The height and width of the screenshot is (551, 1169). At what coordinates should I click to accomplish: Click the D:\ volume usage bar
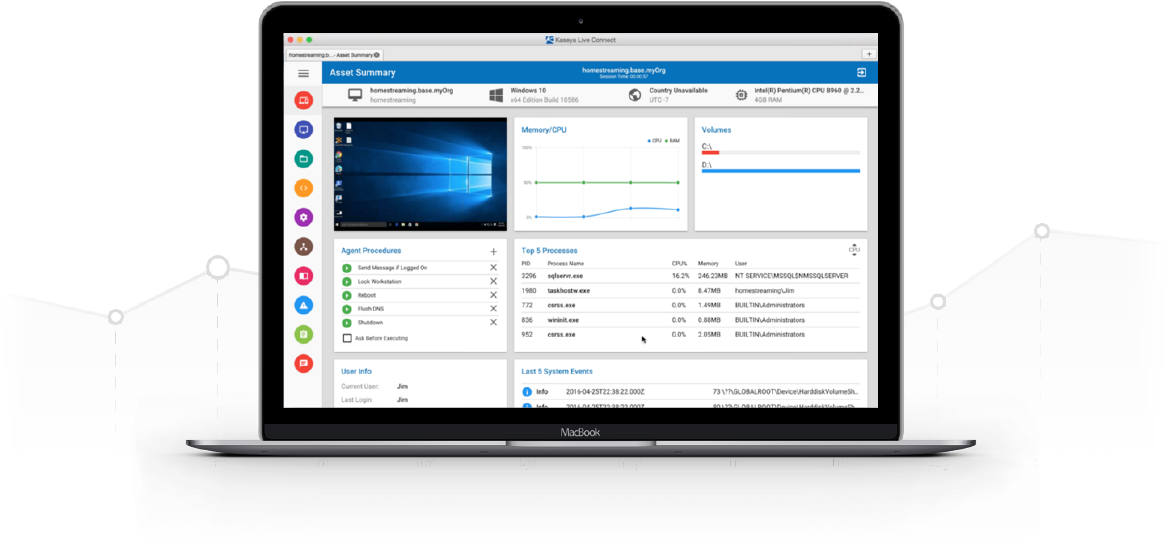(781, 171)
